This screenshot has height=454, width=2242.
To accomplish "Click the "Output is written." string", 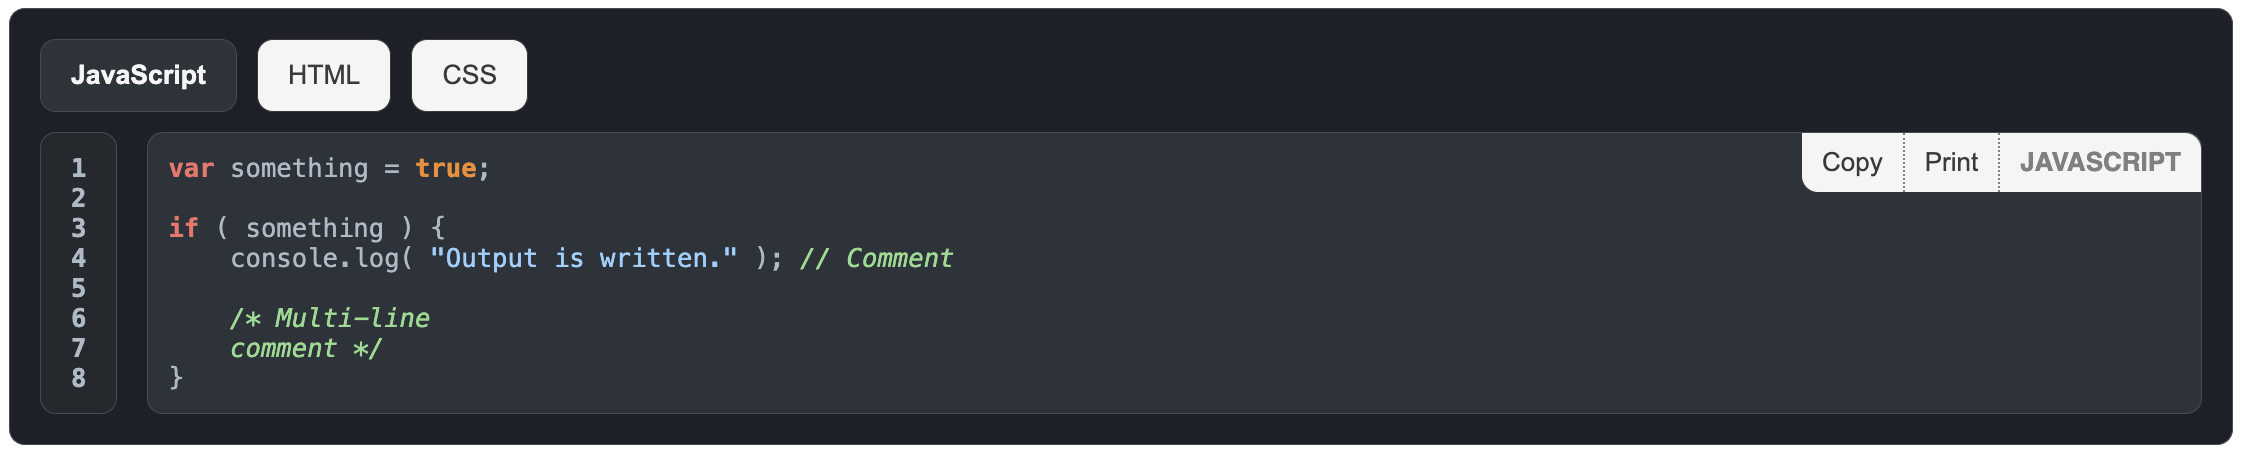I will 583,258.
